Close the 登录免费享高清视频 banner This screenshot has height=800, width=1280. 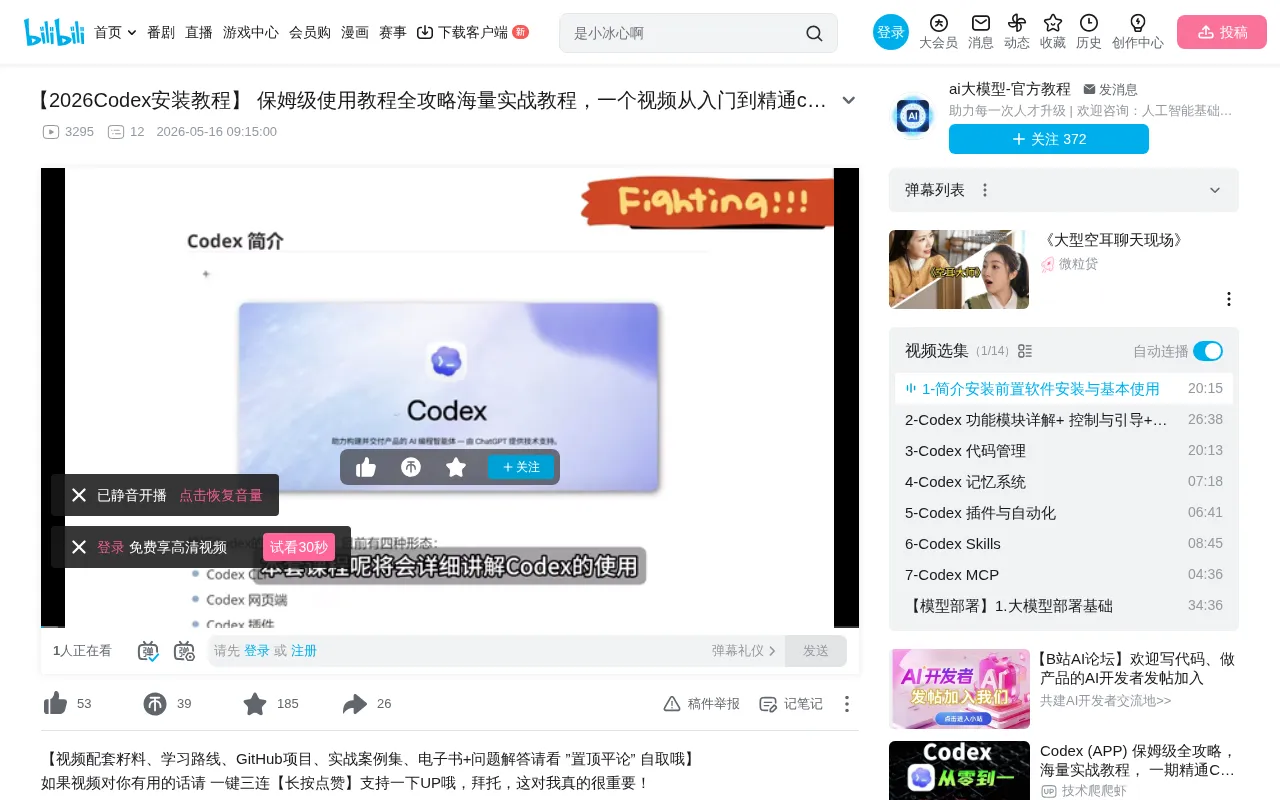(79, 547)
